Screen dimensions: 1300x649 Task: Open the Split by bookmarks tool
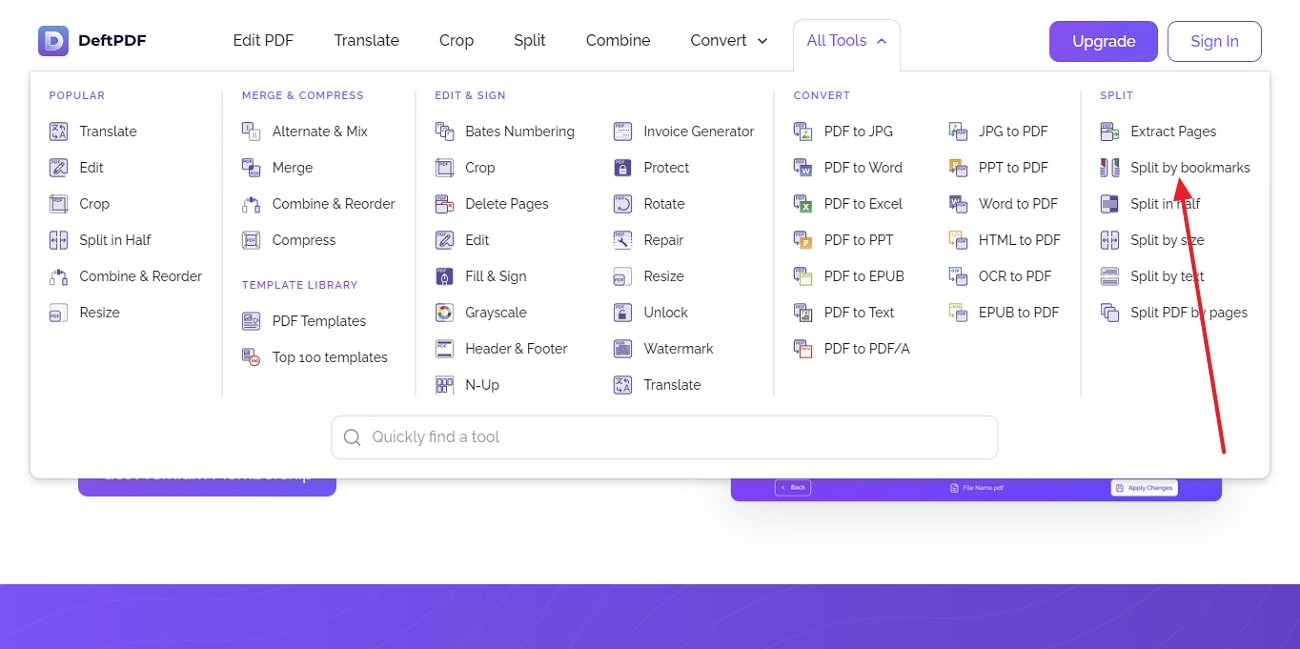coord(1190,167)
